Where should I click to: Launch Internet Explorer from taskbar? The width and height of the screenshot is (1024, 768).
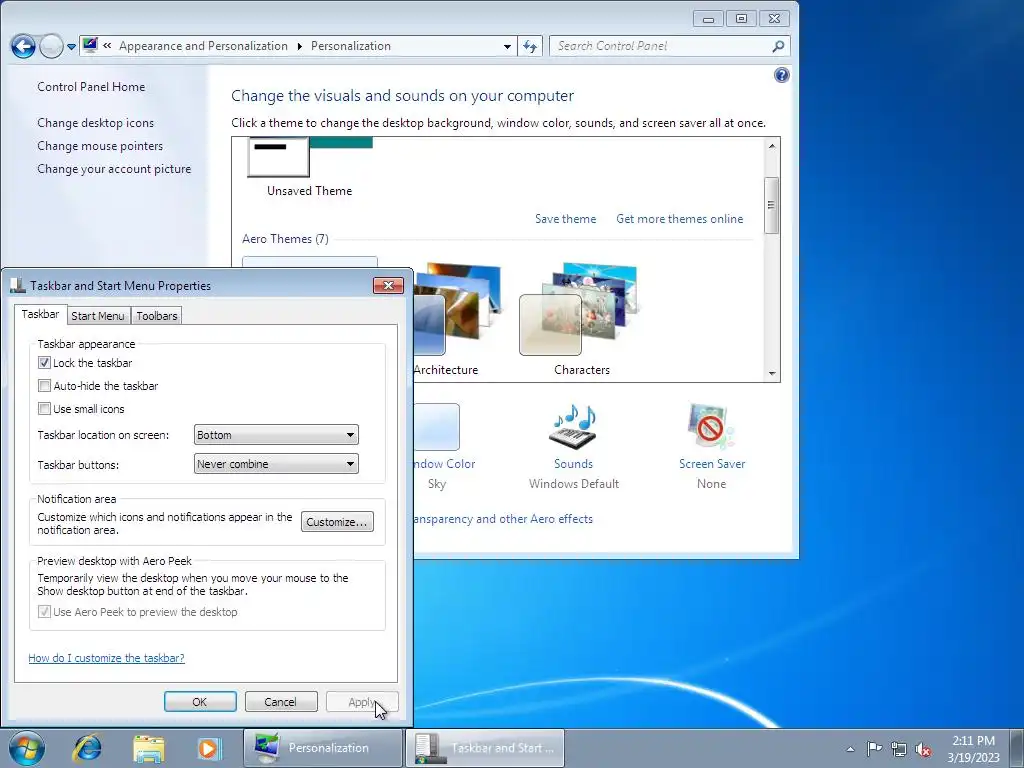coord(87,748)
